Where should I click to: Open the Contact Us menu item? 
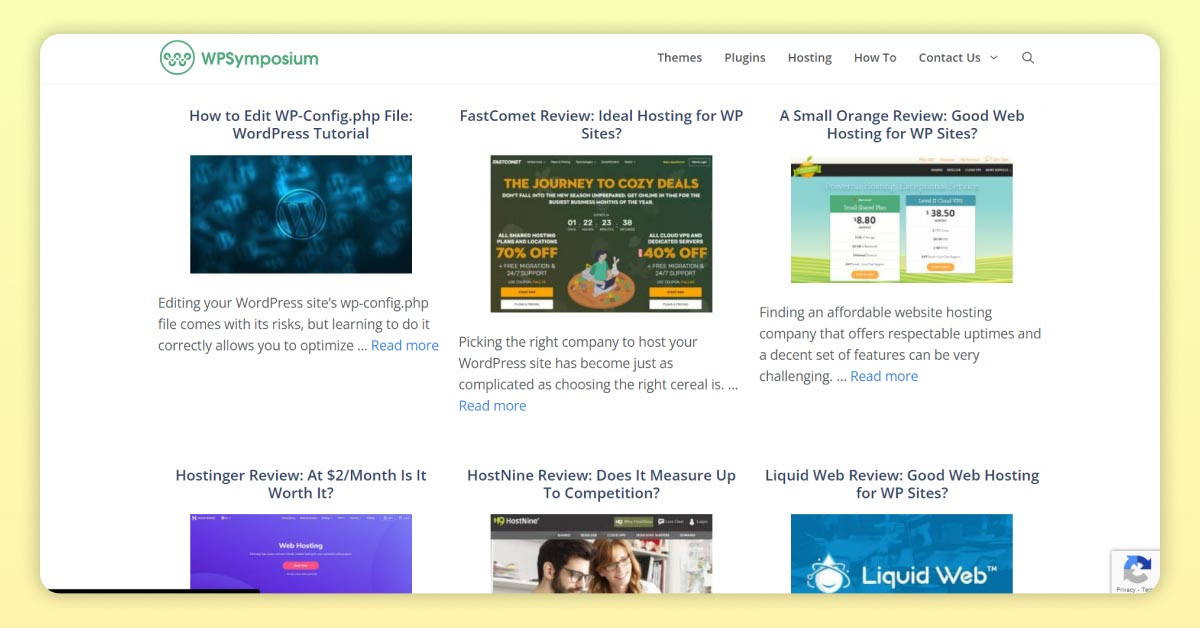[949, 58]
